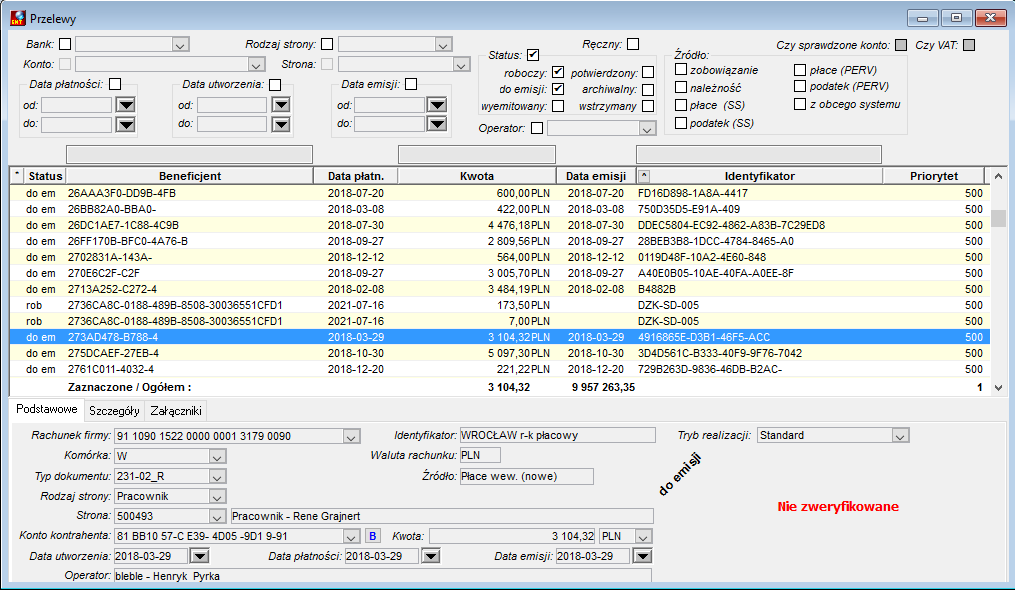1015x590 pixels.
Task: Sort by the Beneficjent column header
Action: [x=190, y=176]
